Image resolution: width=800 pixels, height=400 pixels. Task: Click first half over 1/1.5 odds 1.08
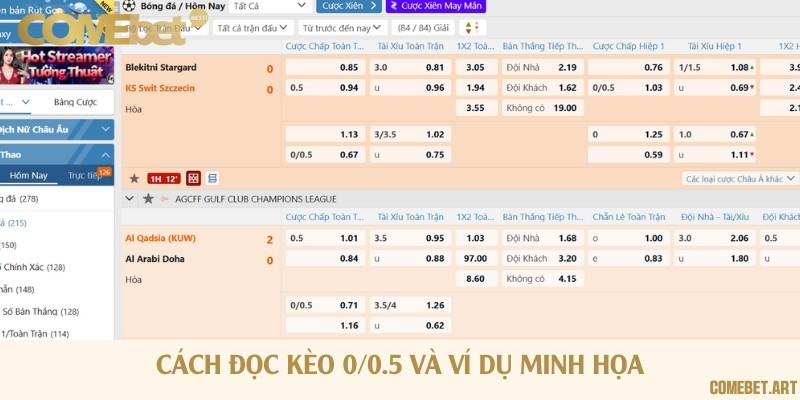coord(715,67)
